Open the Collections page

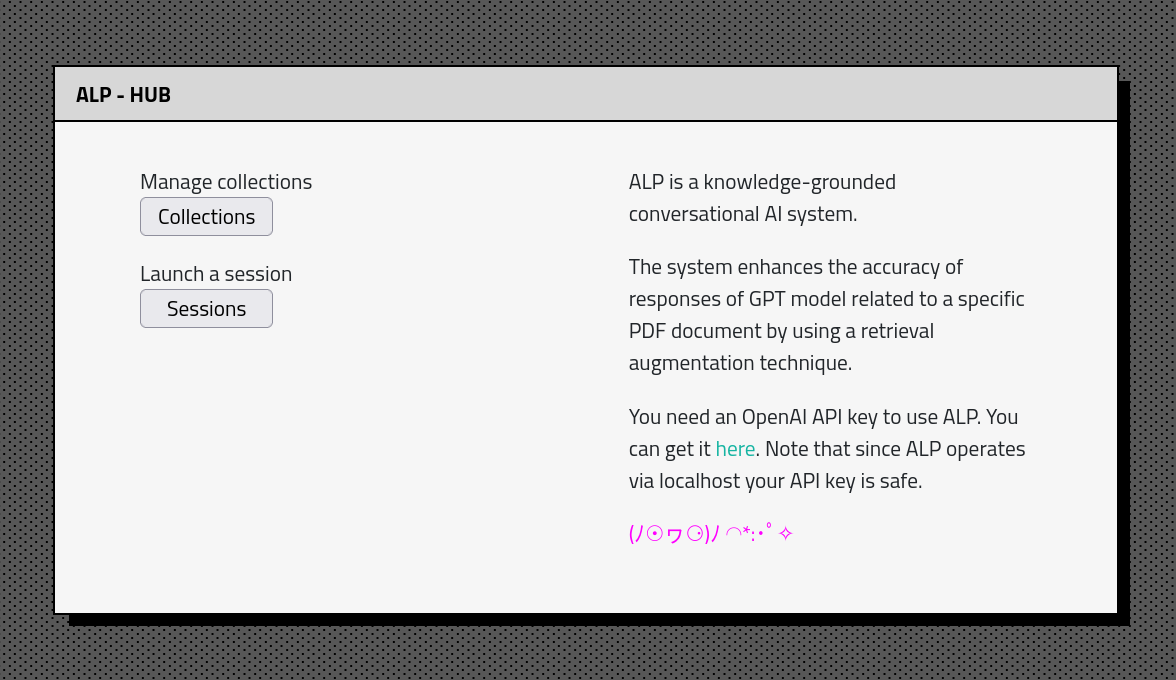click(x=206, y=217)
